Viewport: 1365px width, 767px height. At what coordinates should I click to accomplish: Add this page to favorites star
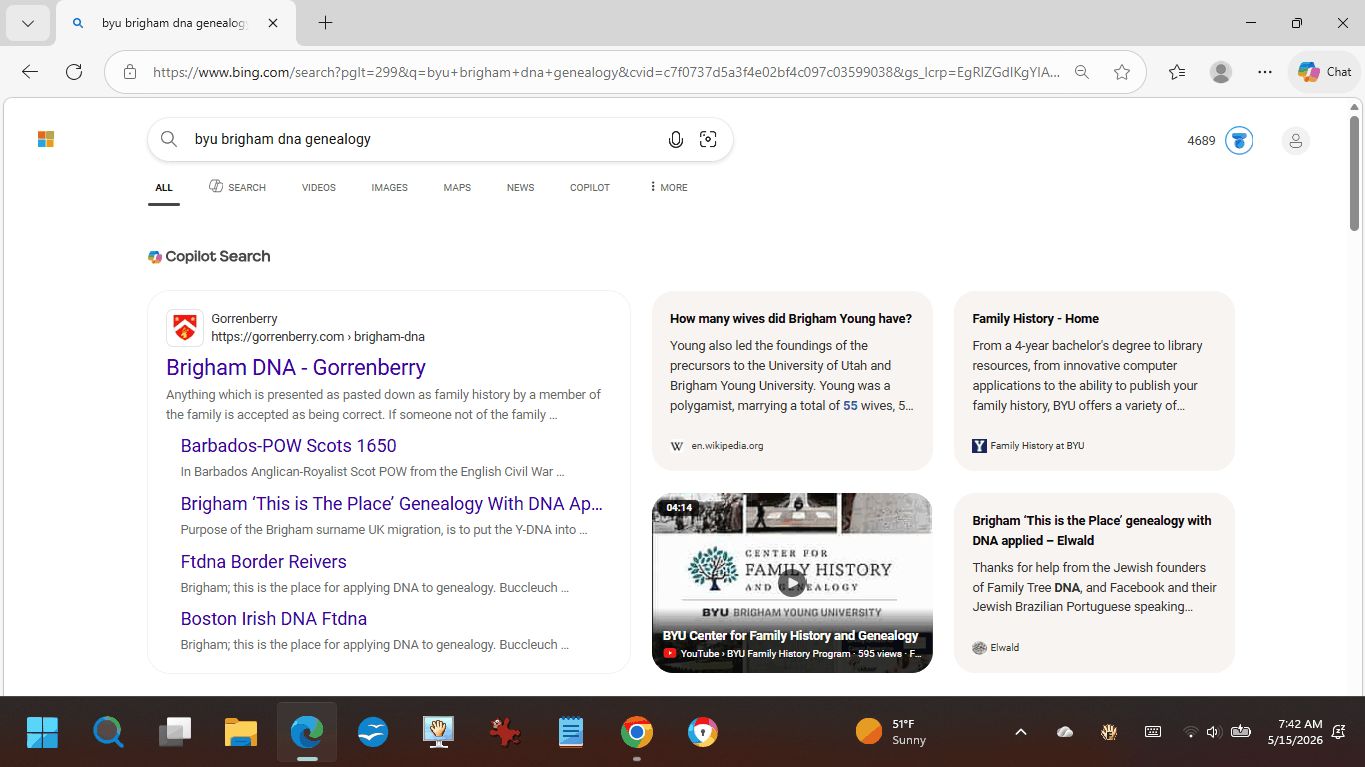(1122, 72)
